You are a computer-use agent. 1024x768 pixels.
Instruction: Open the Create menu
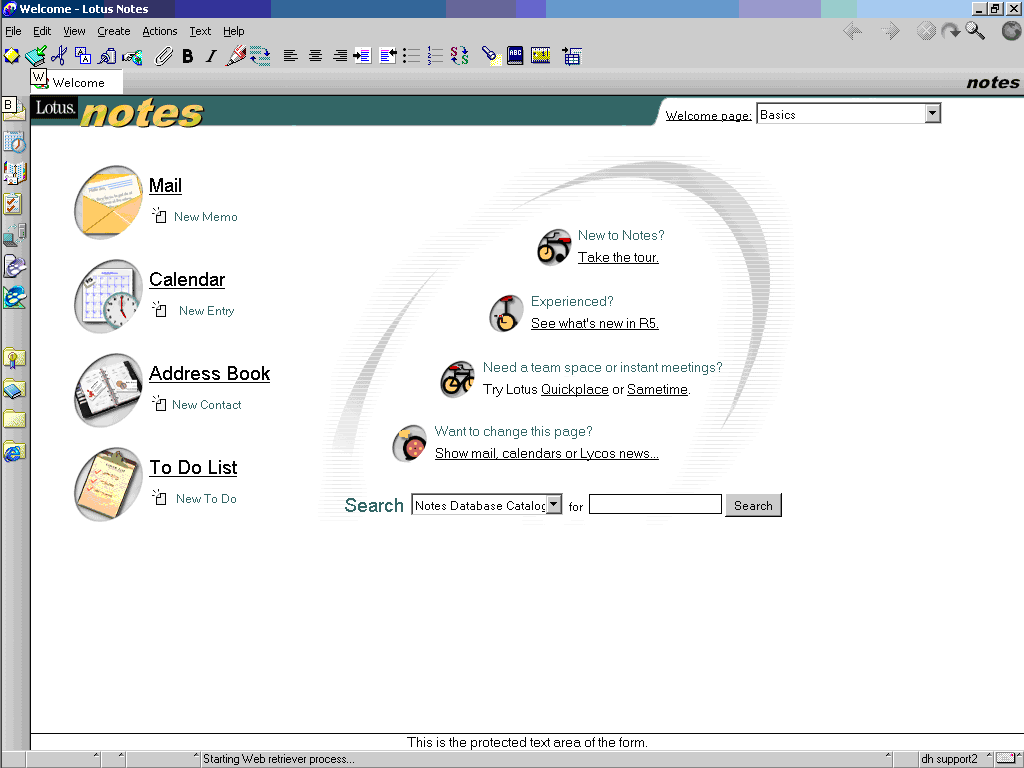pos(113,31)
